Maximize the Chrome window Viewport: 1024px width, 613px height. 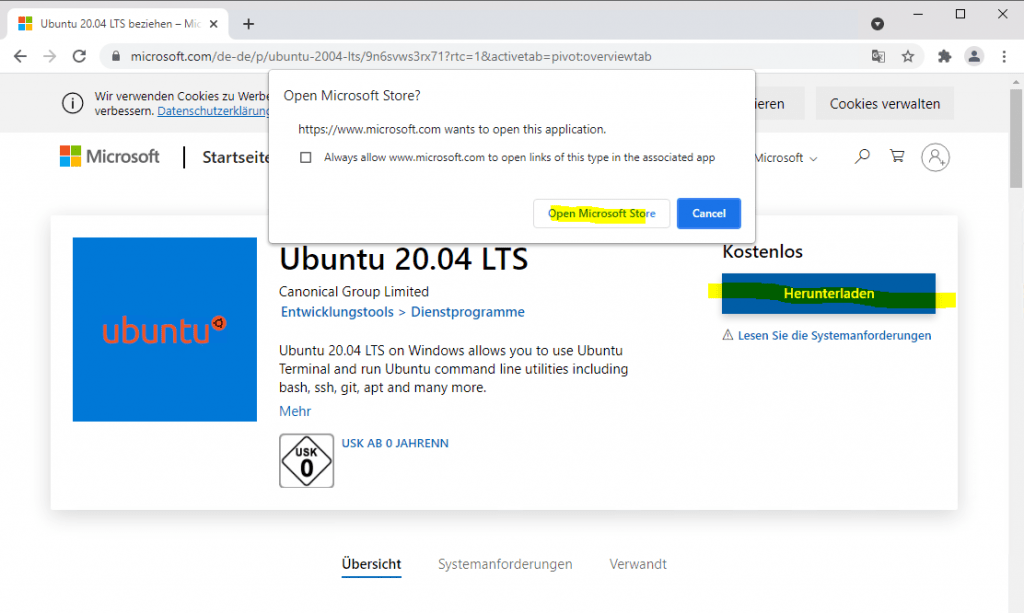pos(960,14)
